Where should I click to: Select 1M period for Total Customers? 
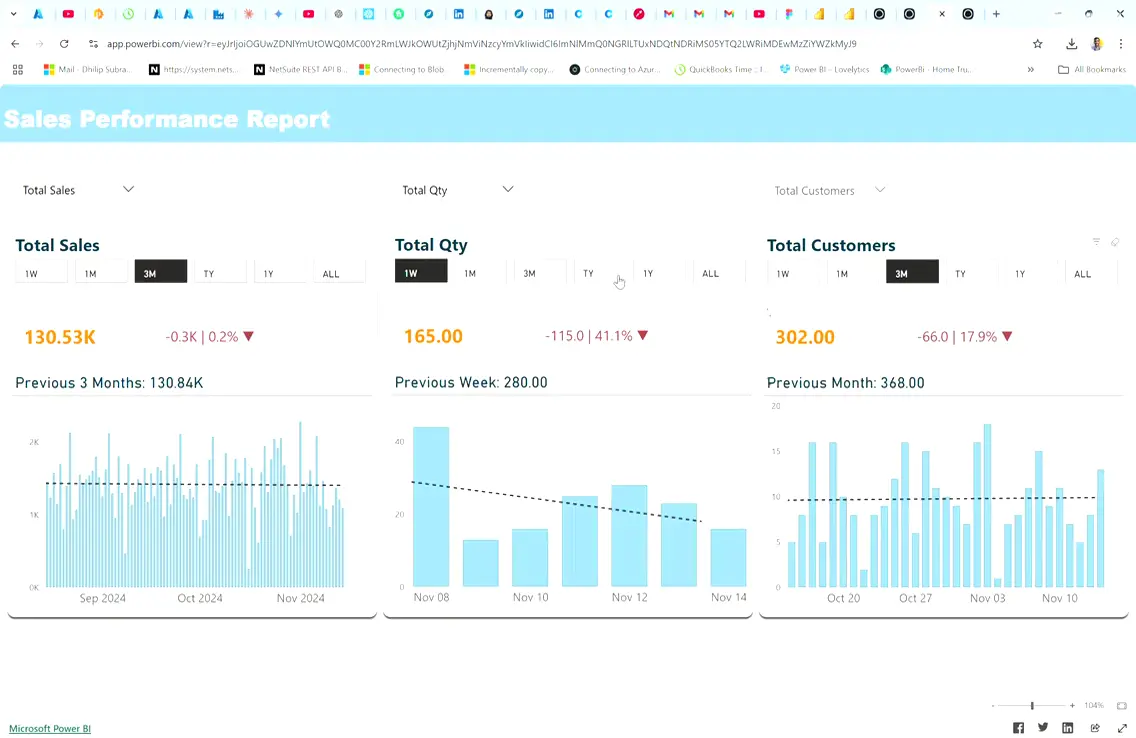(x=852, y=274)
